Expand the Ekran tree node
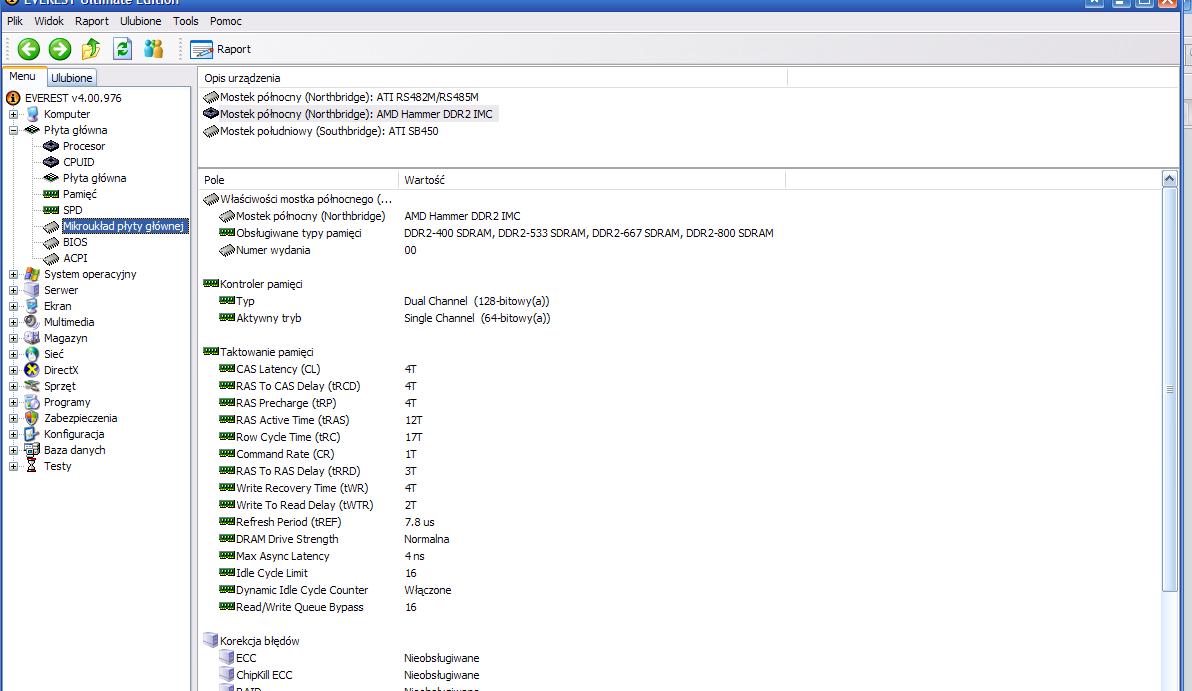1192x691 pixels. (x=13, y=306)
